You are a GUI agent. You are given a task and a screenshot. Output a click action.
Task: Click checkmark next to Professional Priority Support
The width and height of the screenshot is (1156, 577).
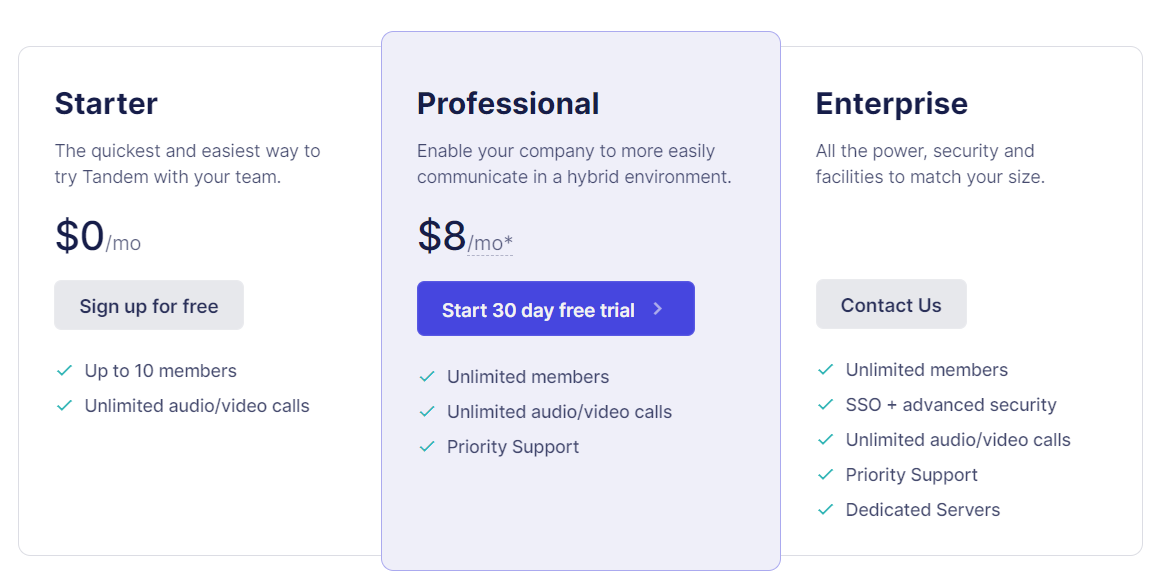click(x=427, y=447)
